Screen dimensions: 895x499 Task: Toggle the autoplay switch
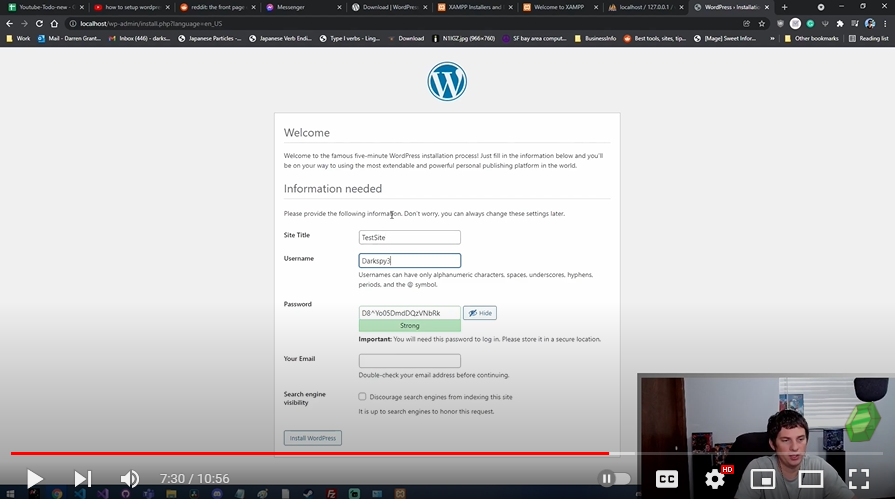point(614,478)
